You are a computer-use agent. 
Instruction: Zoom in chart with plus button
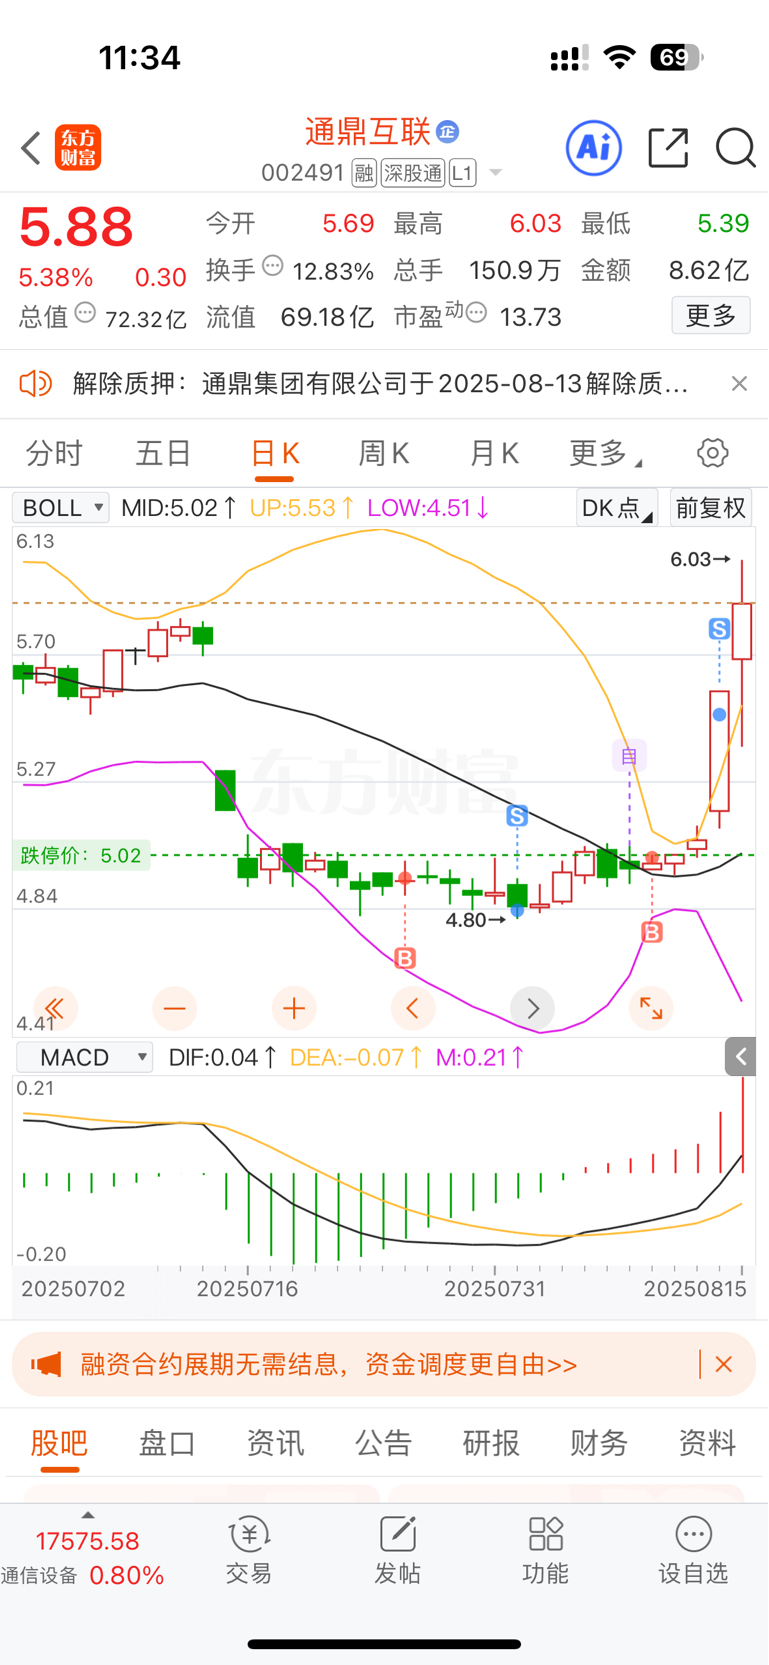pos(293,1008)
